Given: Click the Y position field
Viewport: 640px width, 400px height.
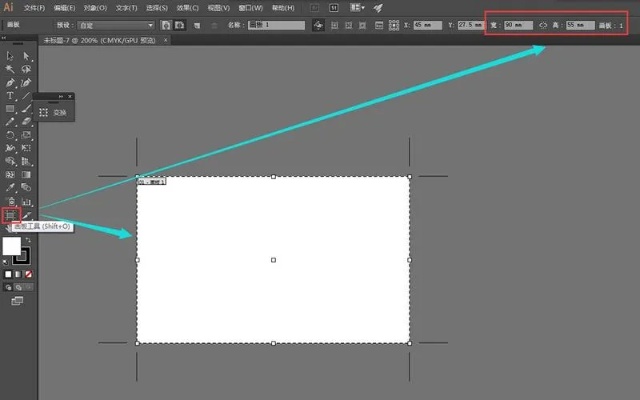Looking at the screenshot, I should point(471,25).
